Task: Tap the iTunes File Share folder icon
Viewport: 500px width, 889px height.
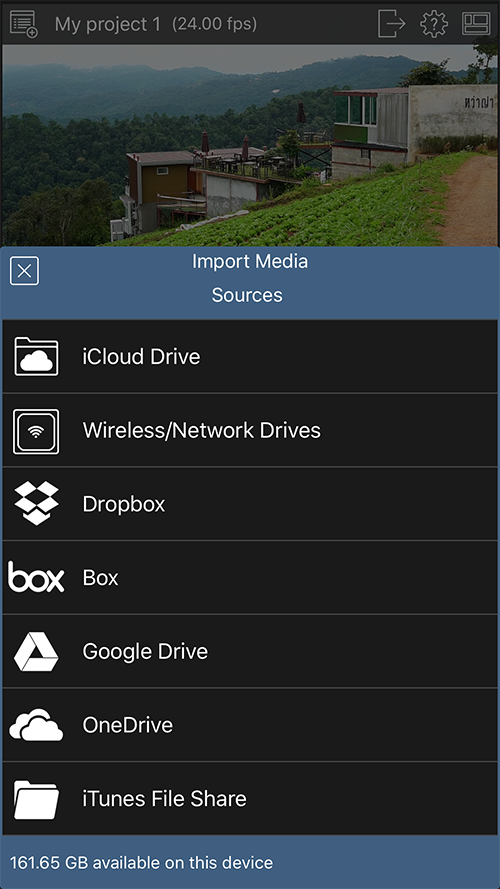Action: pos(36,799)
